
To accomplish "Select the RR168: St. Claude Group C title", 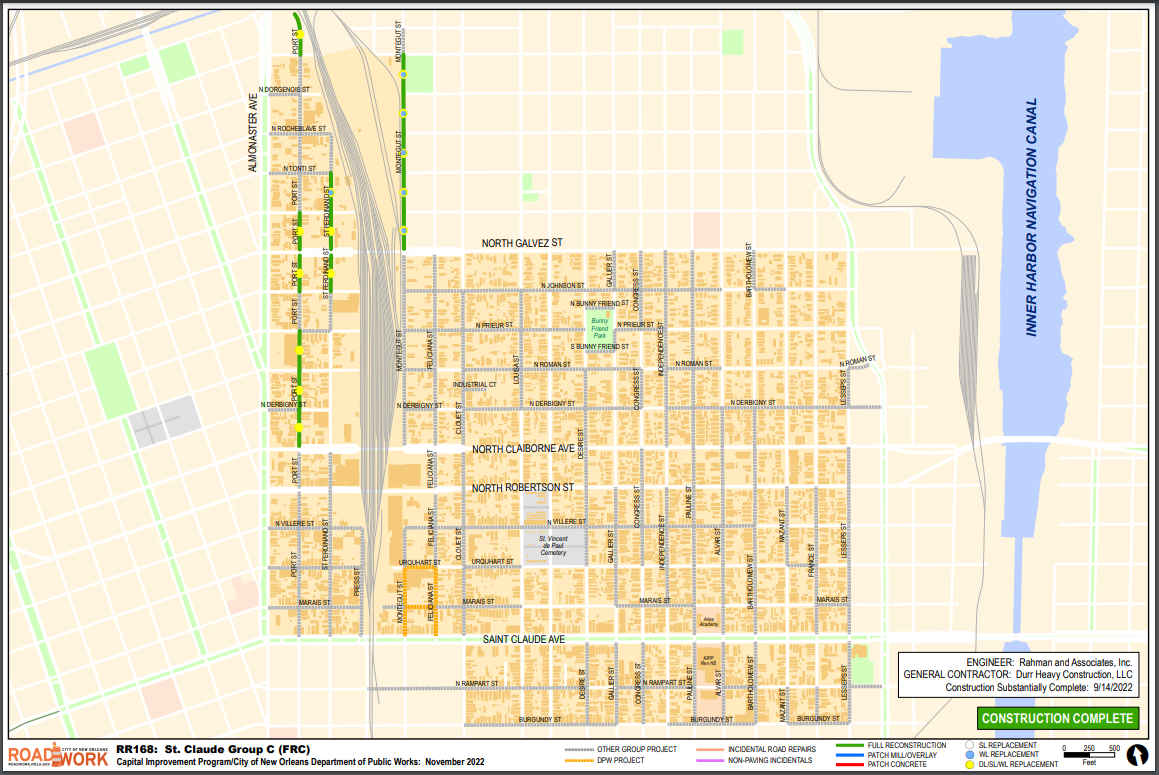I will pyautogui.click(x=213, y=749).
